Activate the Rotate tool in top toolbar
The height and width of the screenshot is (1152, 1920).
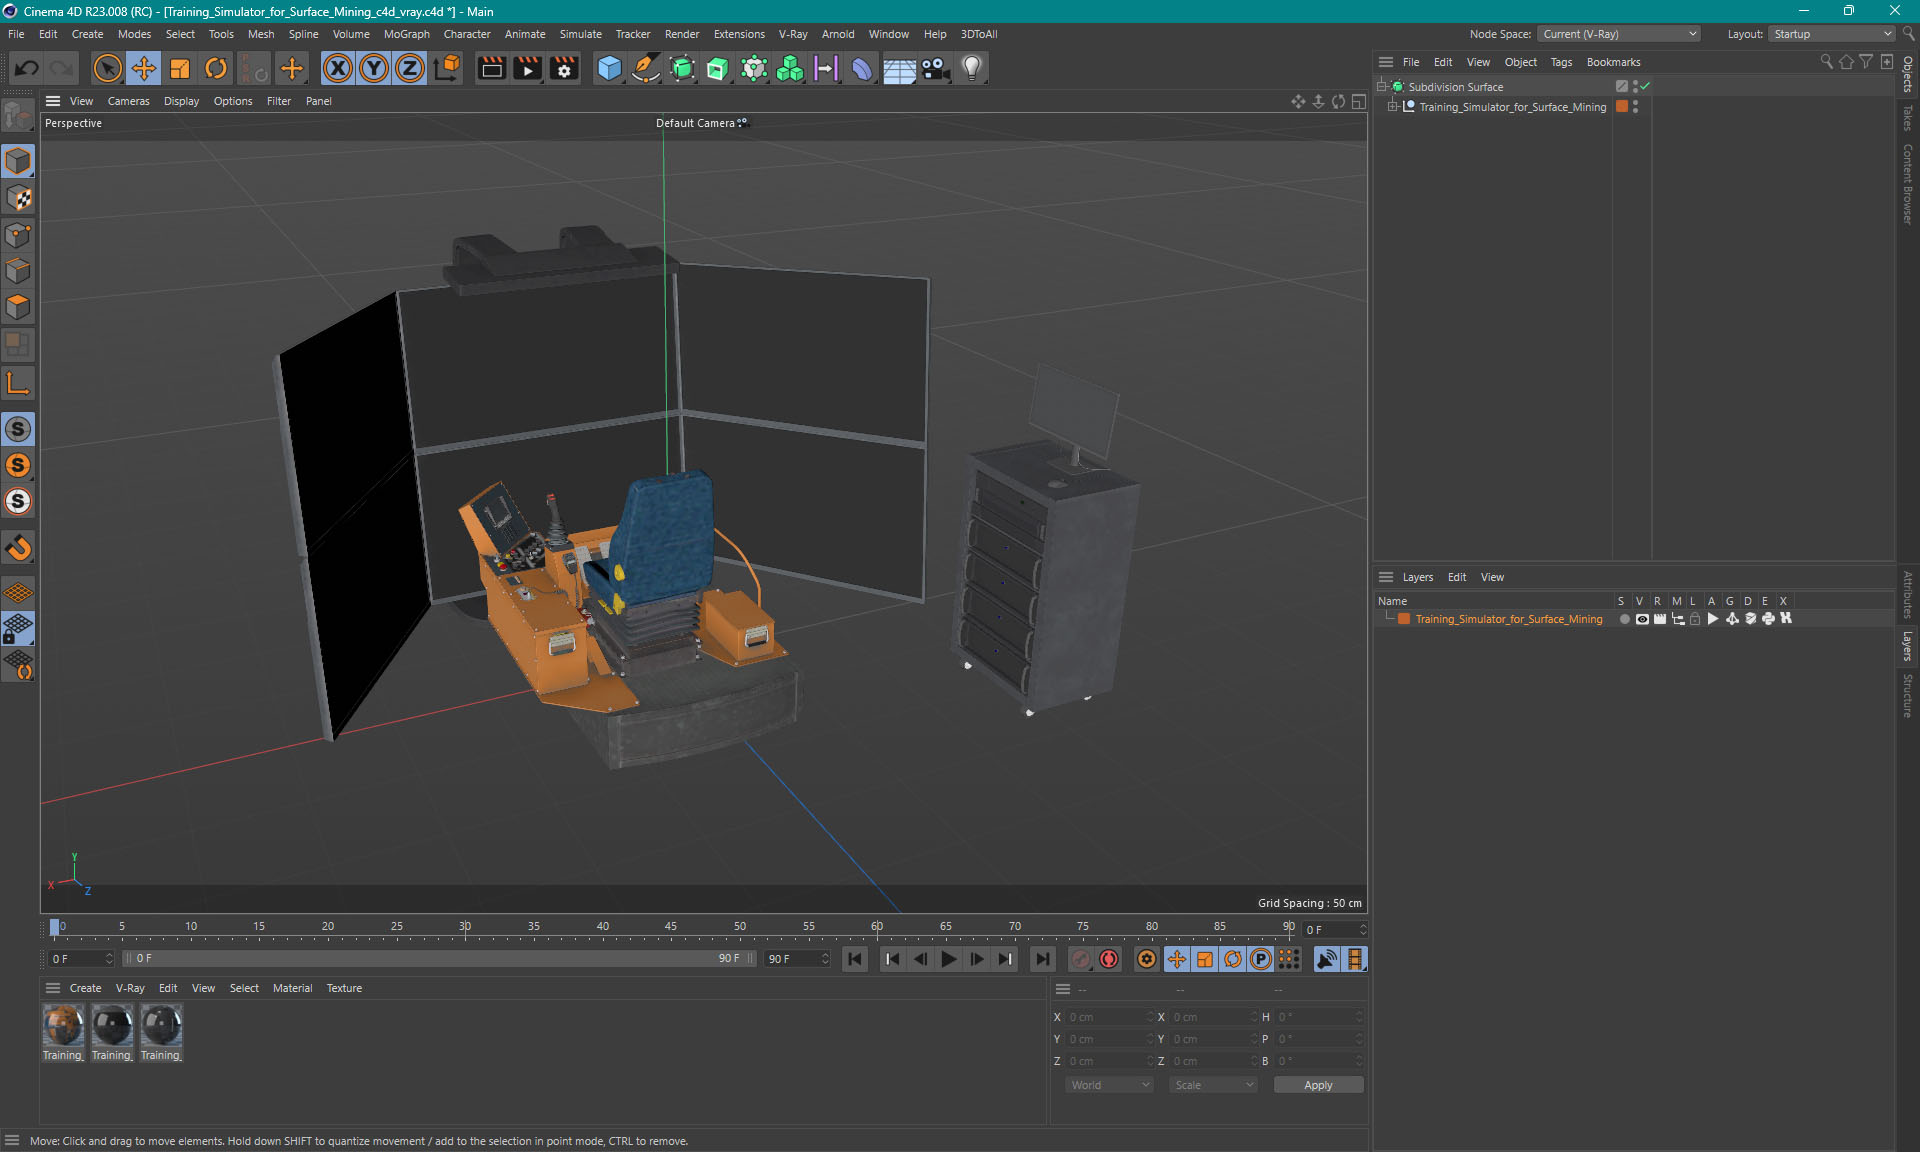tap(216, 68)
